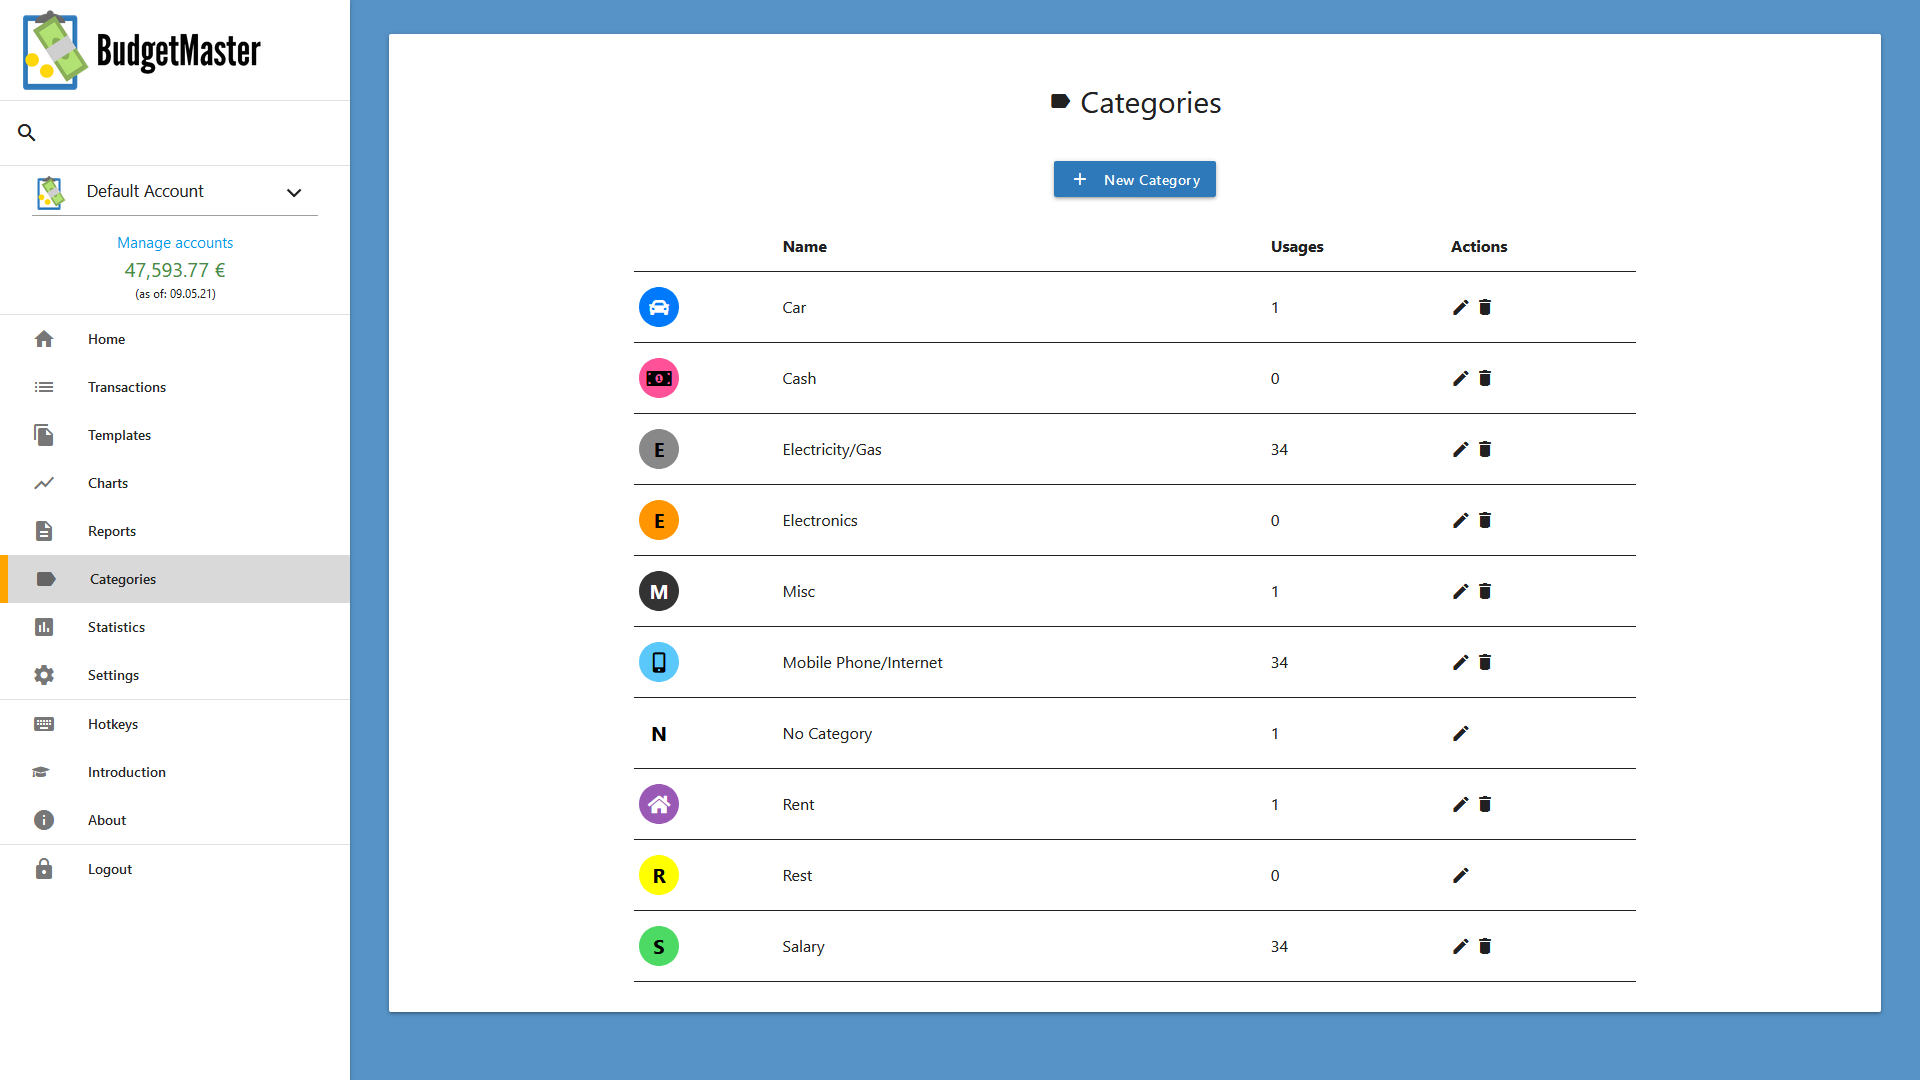Open the Statistics page

tap(175, 627)
